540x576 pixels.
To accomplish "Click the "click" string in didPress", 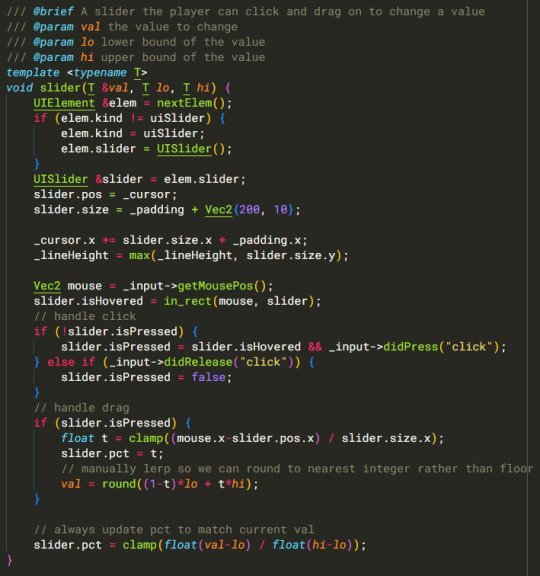I will [x=468, y=347].
